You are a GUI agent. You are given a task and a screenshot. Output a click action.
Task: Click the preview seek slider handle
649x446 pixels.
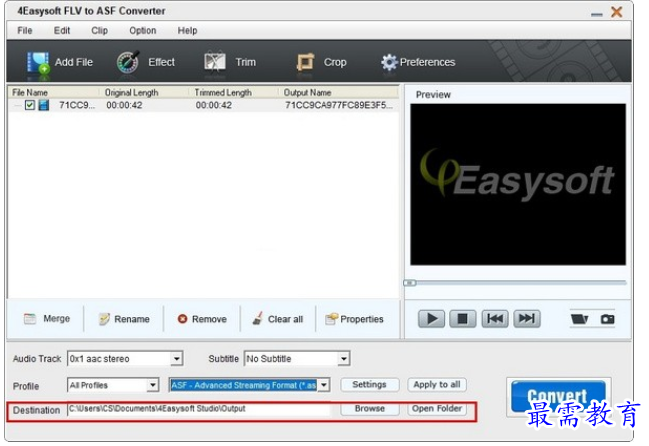click(x=410, y=283)
